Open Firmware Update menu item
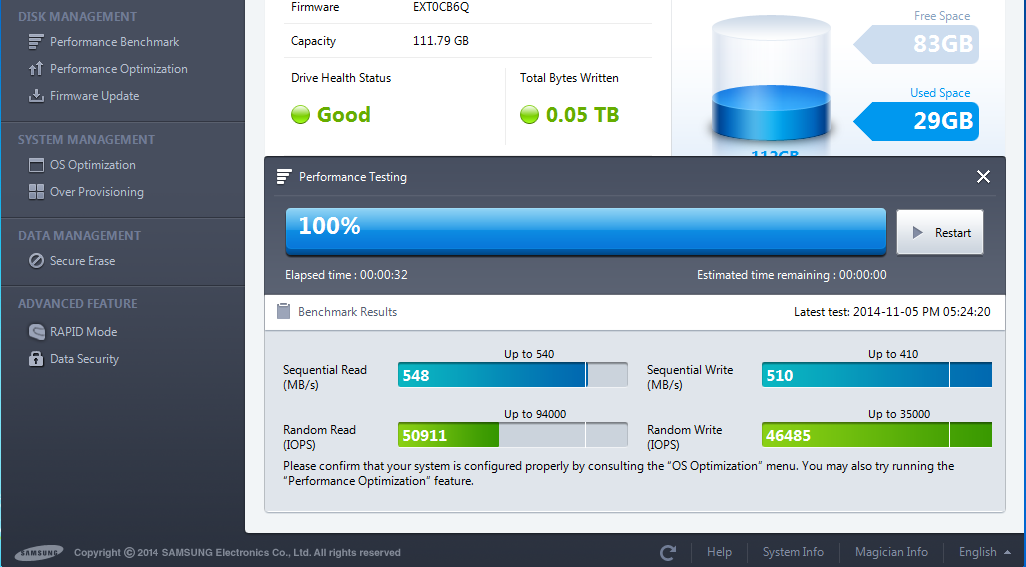The height and width of the screenshot is (567, 1026). [x=94, y=95]
